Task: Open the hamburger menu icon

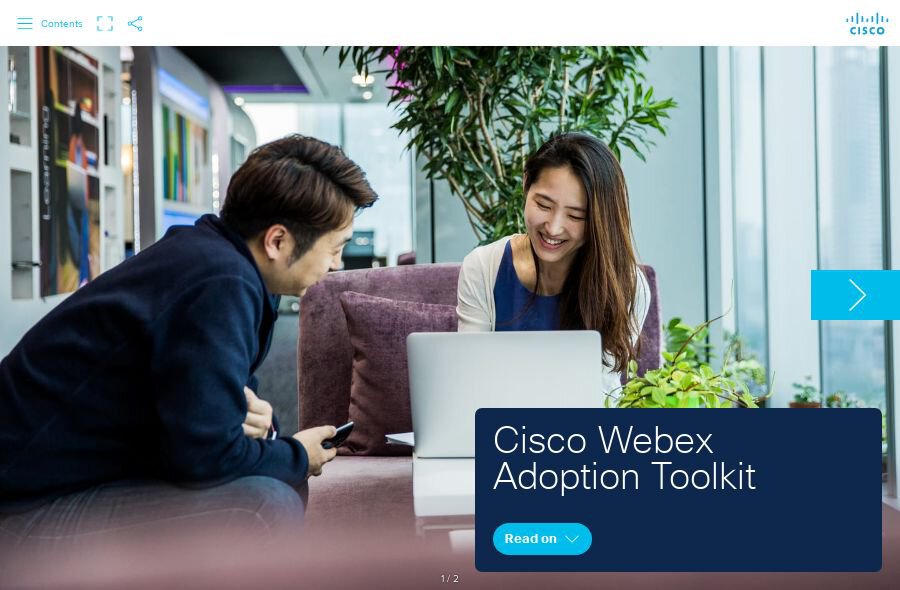Action: (x=25, y=24)
